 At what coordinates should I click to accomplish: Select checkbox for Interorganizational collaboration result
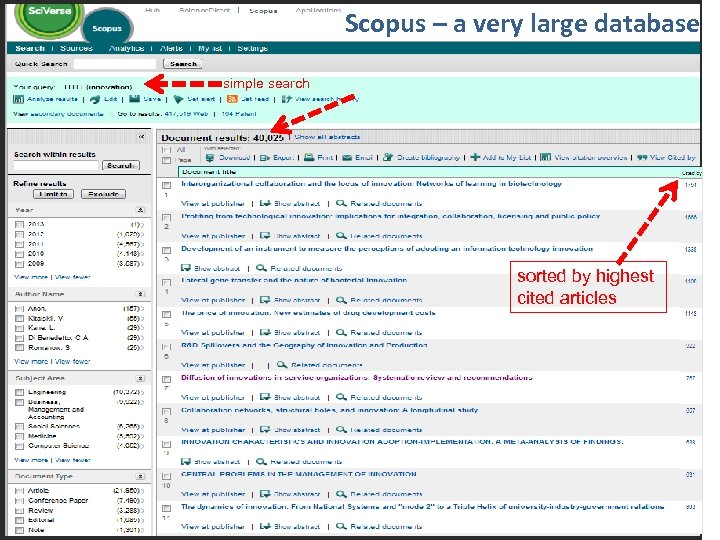(166, 185)
